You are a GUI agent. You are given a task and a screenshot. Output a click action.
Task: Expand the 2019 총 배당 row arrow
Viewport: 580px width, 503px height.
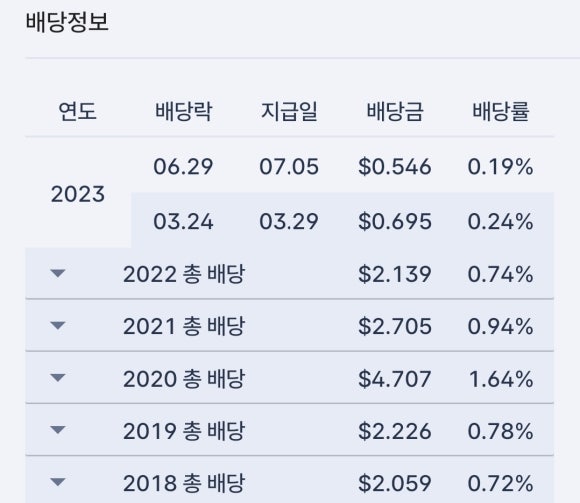click(x=58, y=430)
